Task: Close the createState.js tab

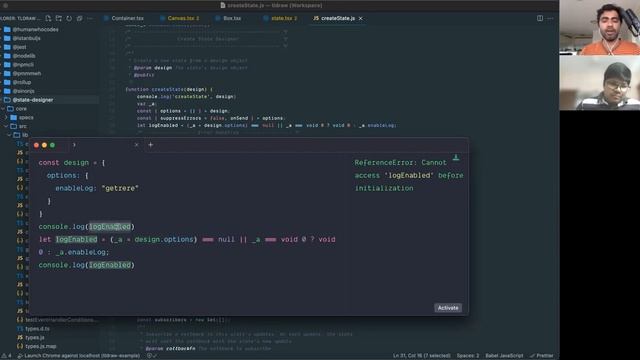Action: coord(360,18)
